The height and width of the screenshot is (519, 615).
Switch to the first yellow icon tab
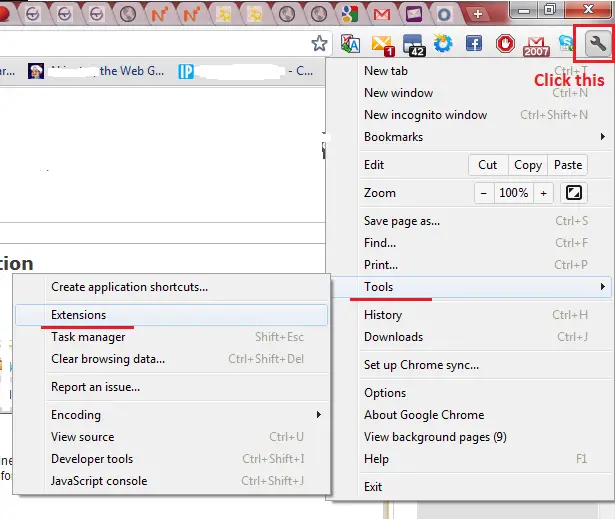pyautogui.click(x=224, y=14)
